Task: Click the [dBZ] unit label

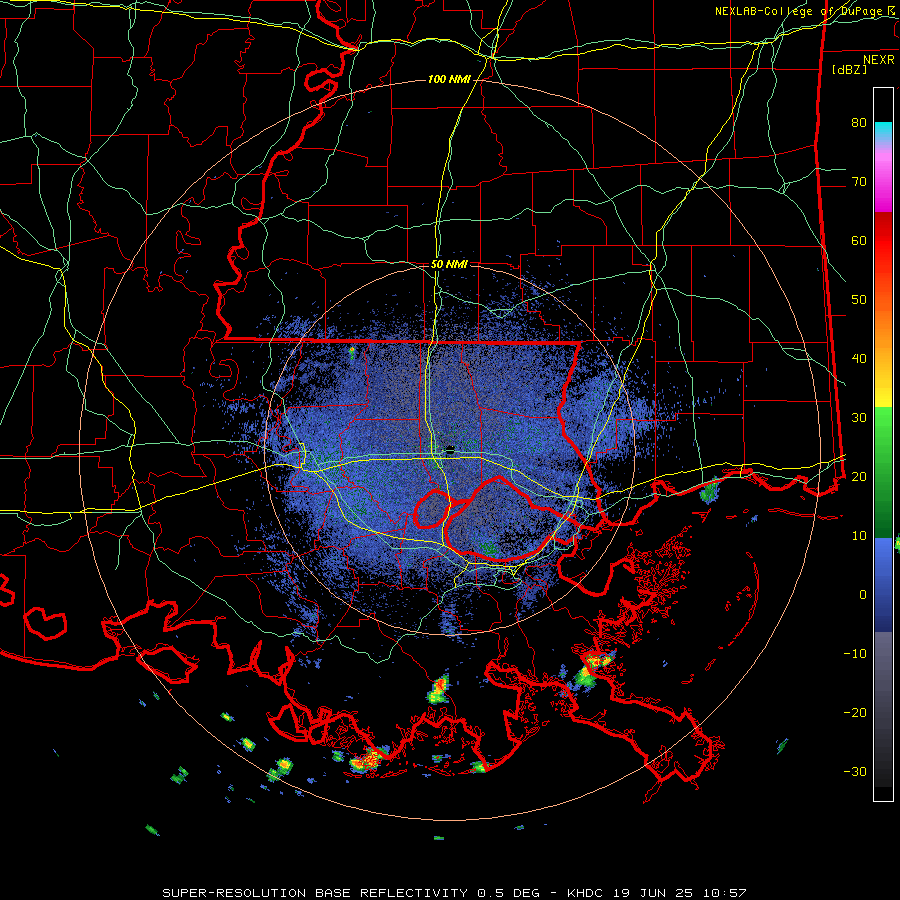Action: coord(849,69)
